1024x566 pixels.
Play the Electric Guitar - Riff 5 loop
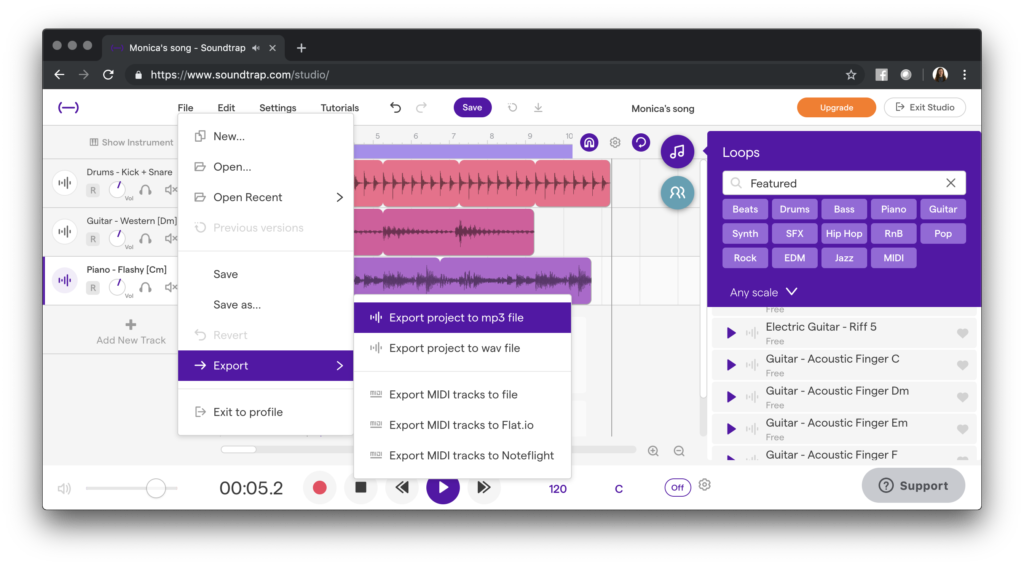731,333
